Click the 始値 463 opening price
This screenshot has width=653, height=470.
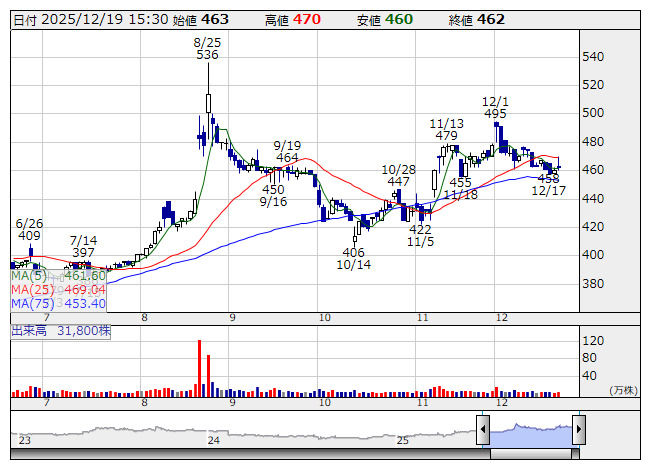pos(201,20)
